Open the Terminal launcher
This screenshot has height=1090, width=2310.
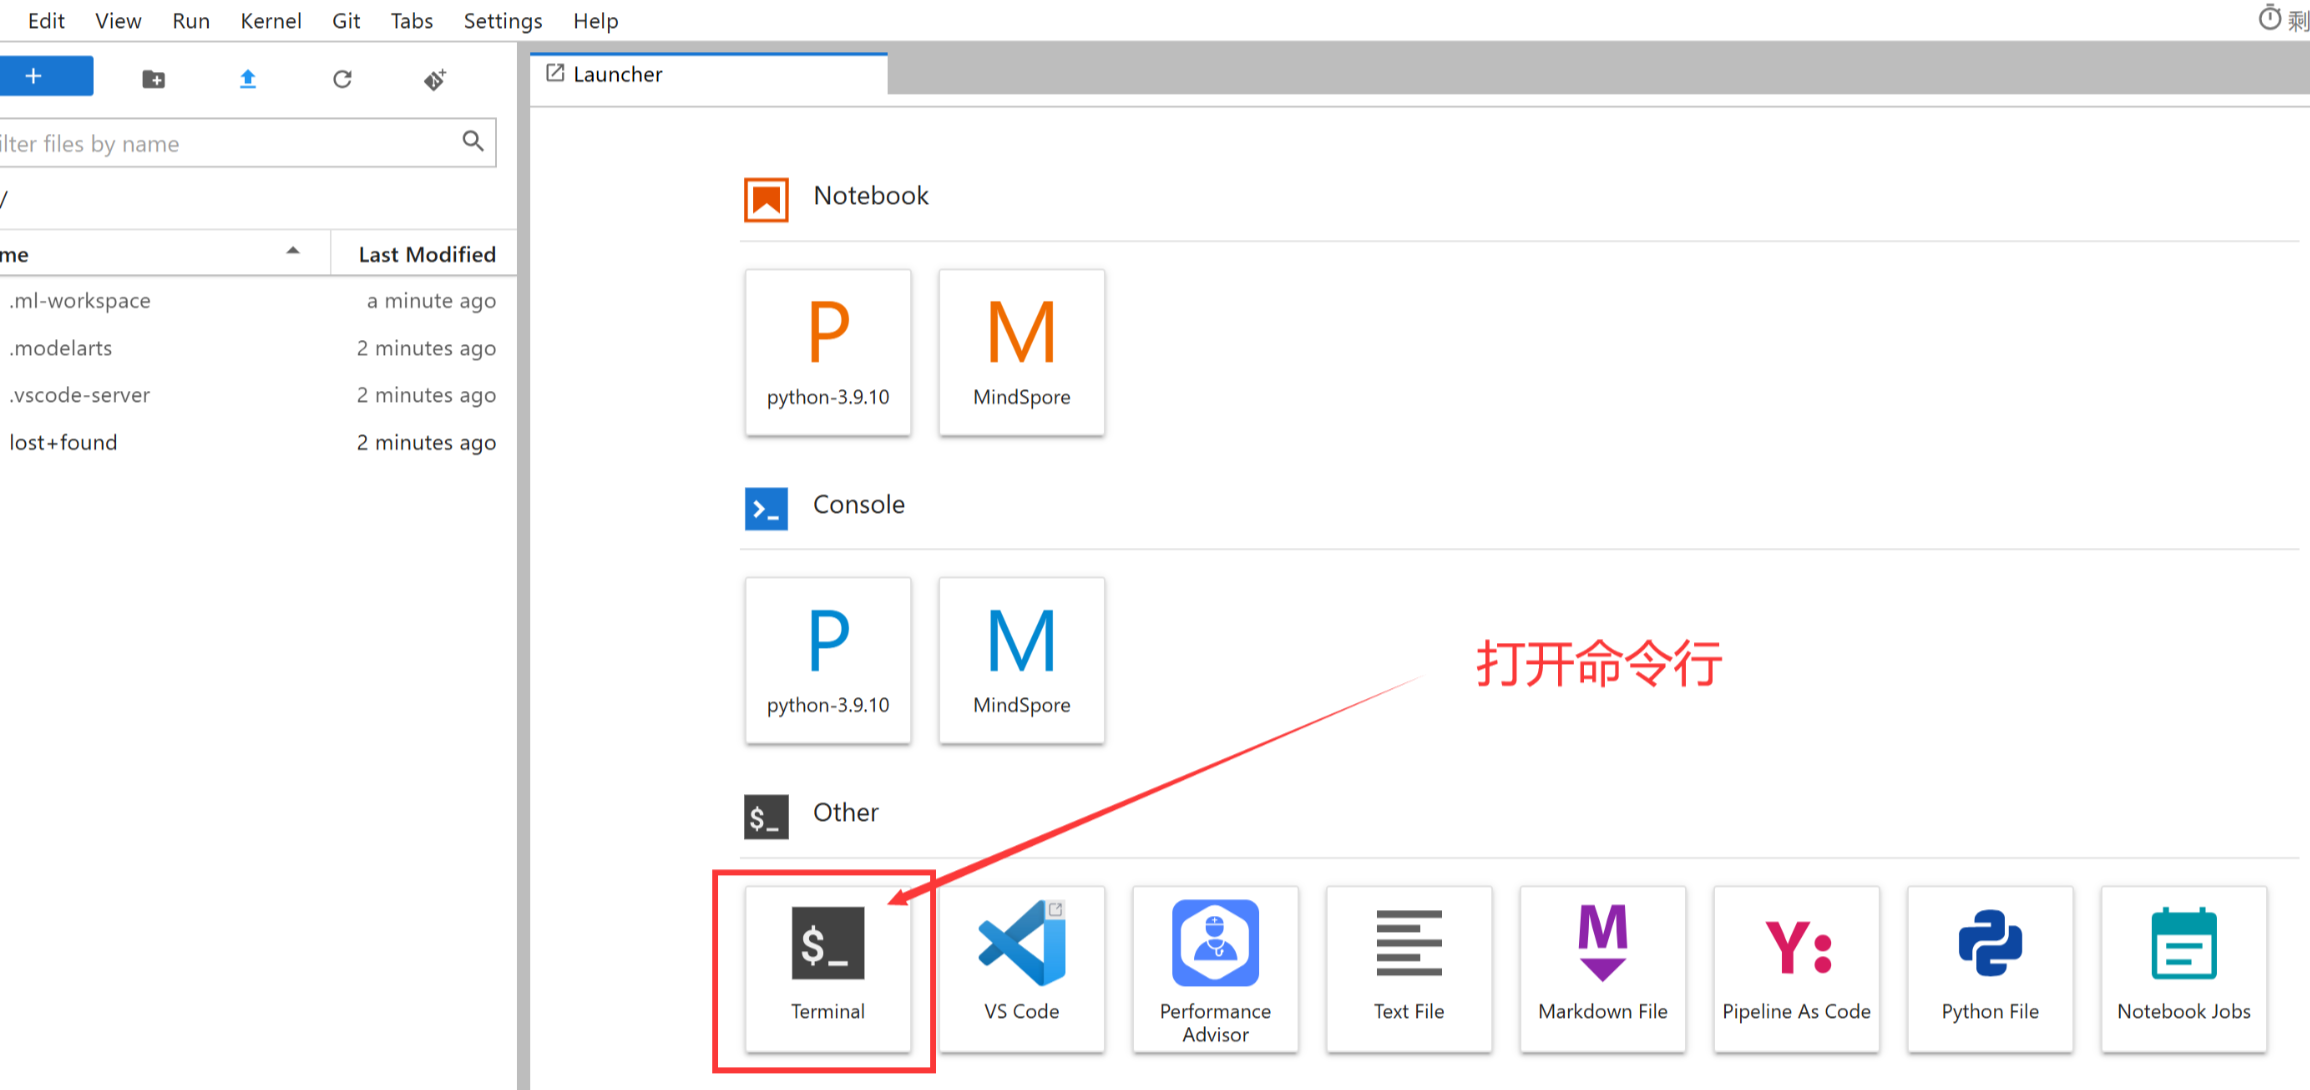tap(827, 967)
